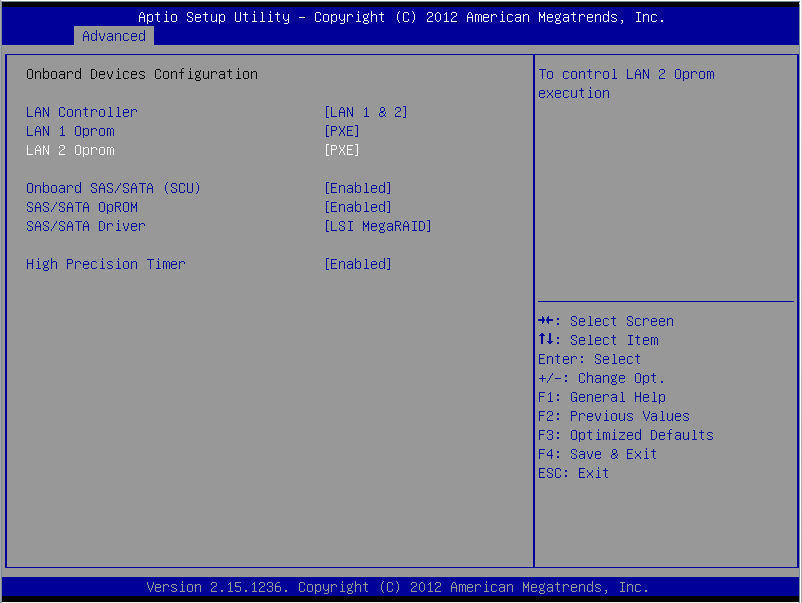Click the Enter: Select hint

tap(589, 359)
